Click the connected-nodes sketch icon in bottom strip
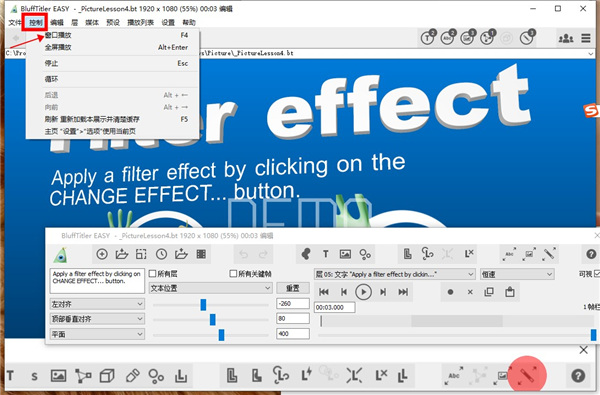 pyautogui.click(x=83, y=376)
